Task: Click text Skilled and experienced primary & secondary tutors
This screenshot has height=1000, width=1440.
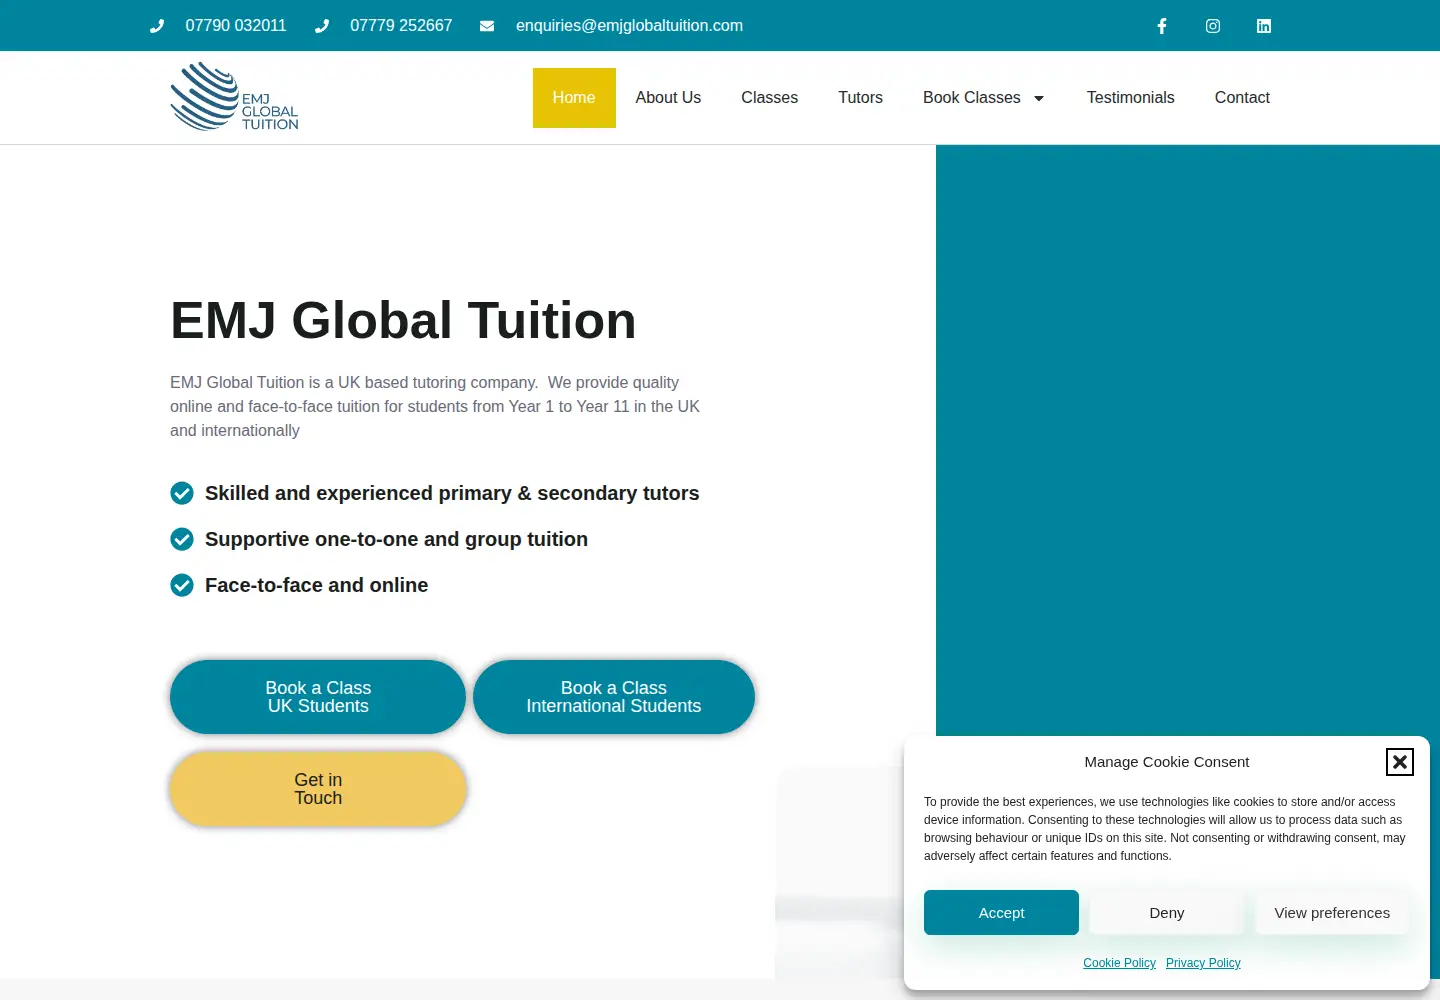Action: pos(452,493)
